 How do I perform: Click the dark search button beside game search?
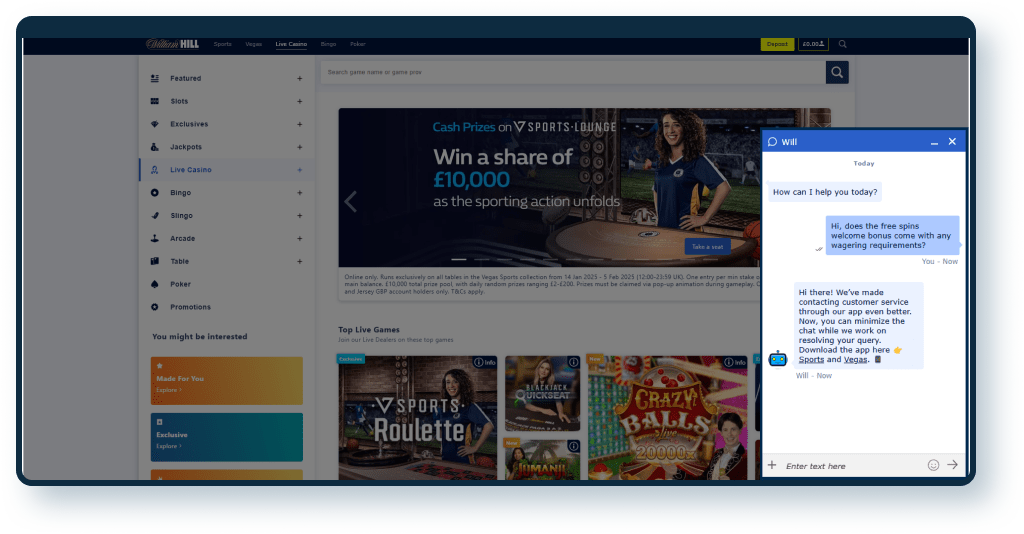point(837,72)
